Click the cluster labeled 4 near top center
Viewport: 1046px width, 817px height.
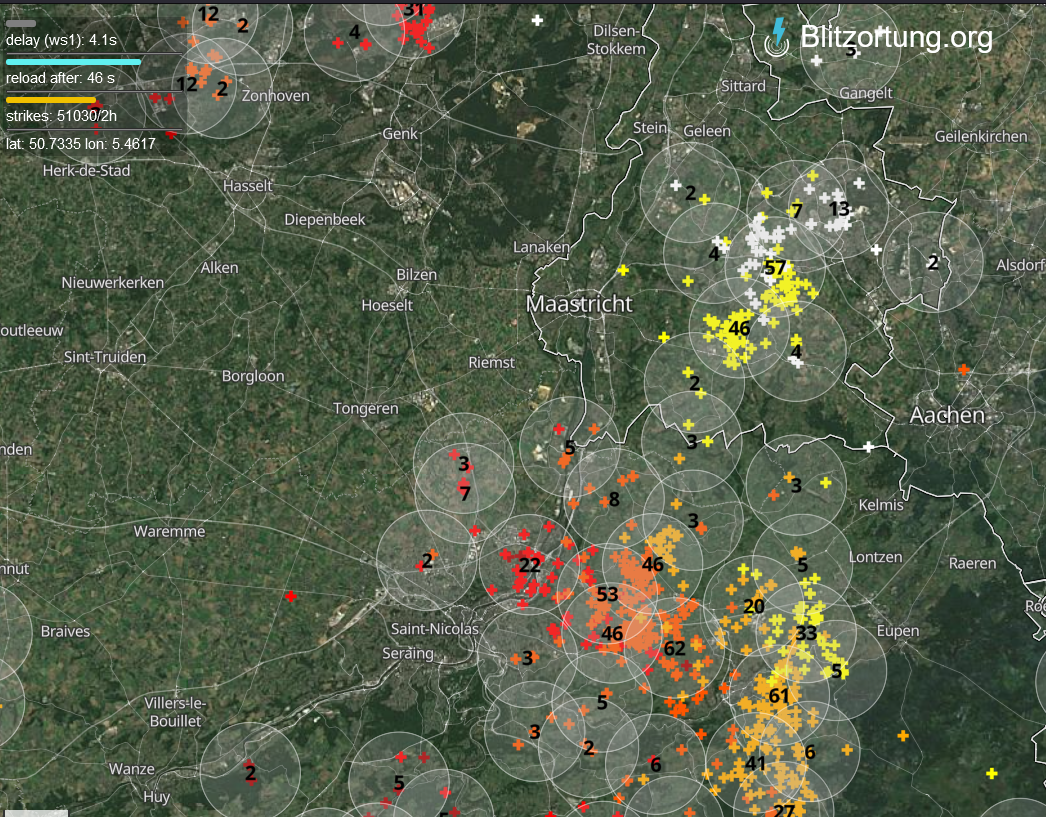(x=354, y=32)
